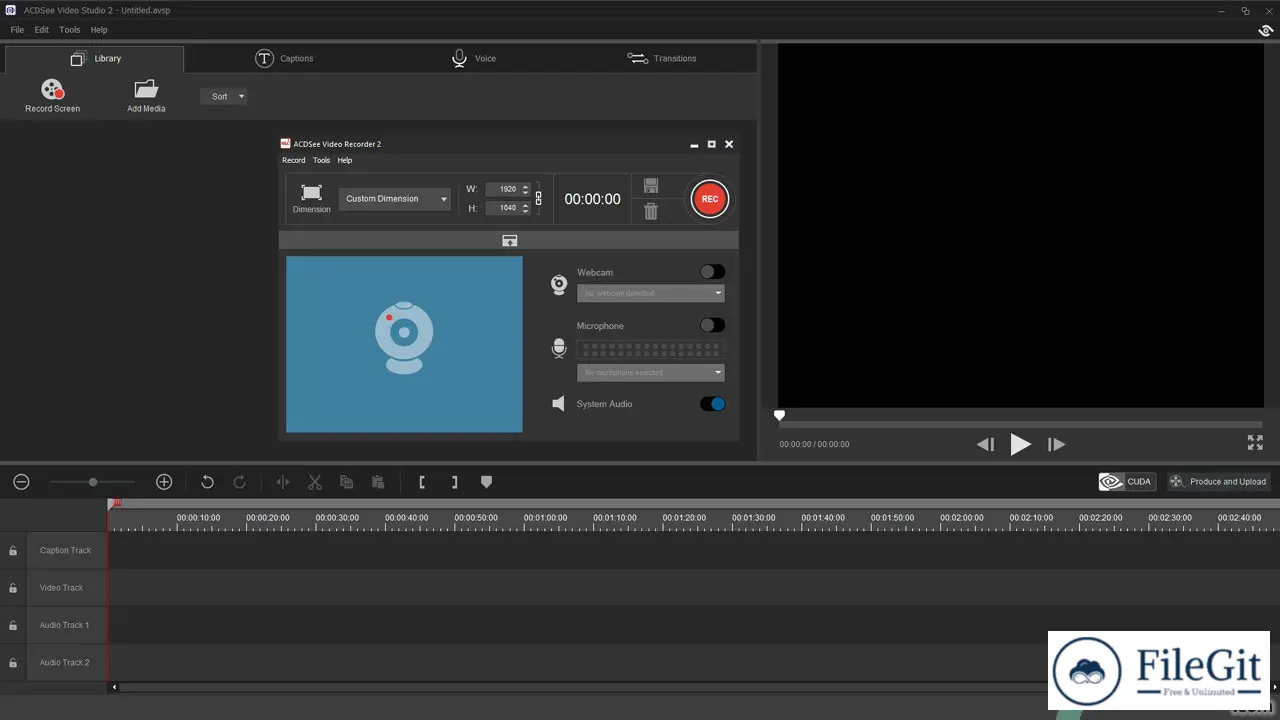Click Produce and Upload button
The width and height of the screenshot is (1280, 720).
pos(1218,482)
